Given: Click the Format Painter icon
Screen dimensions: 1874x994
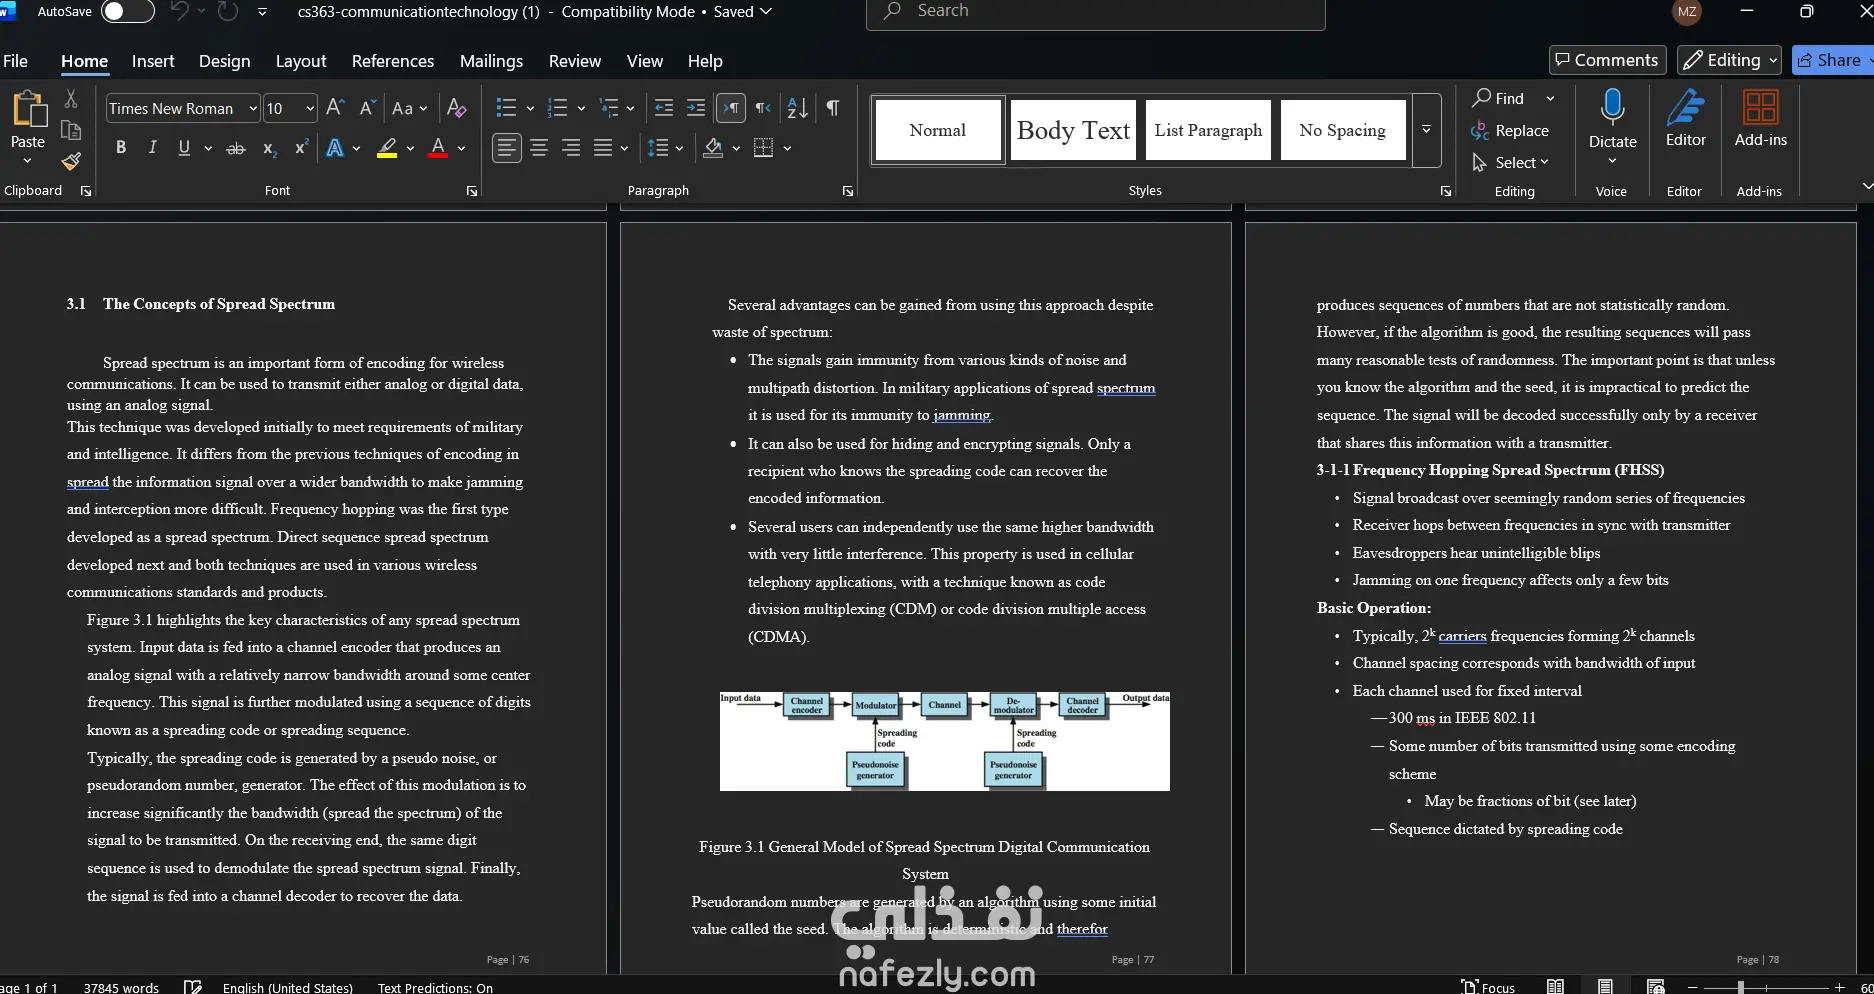Looking at the screenshot, I should click(x=71, y=161).
